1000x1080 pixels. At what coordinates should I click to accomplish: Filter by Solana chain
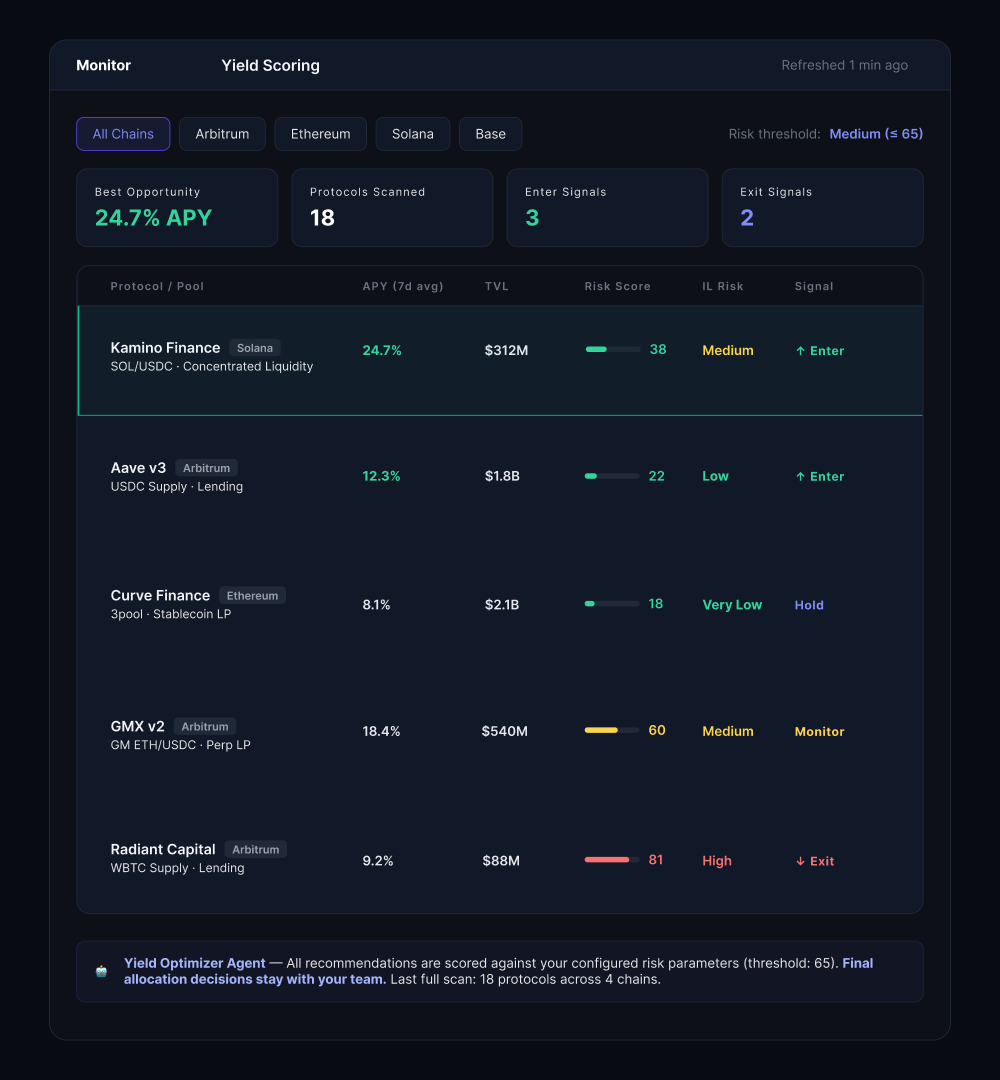click(x=413, y=134)
